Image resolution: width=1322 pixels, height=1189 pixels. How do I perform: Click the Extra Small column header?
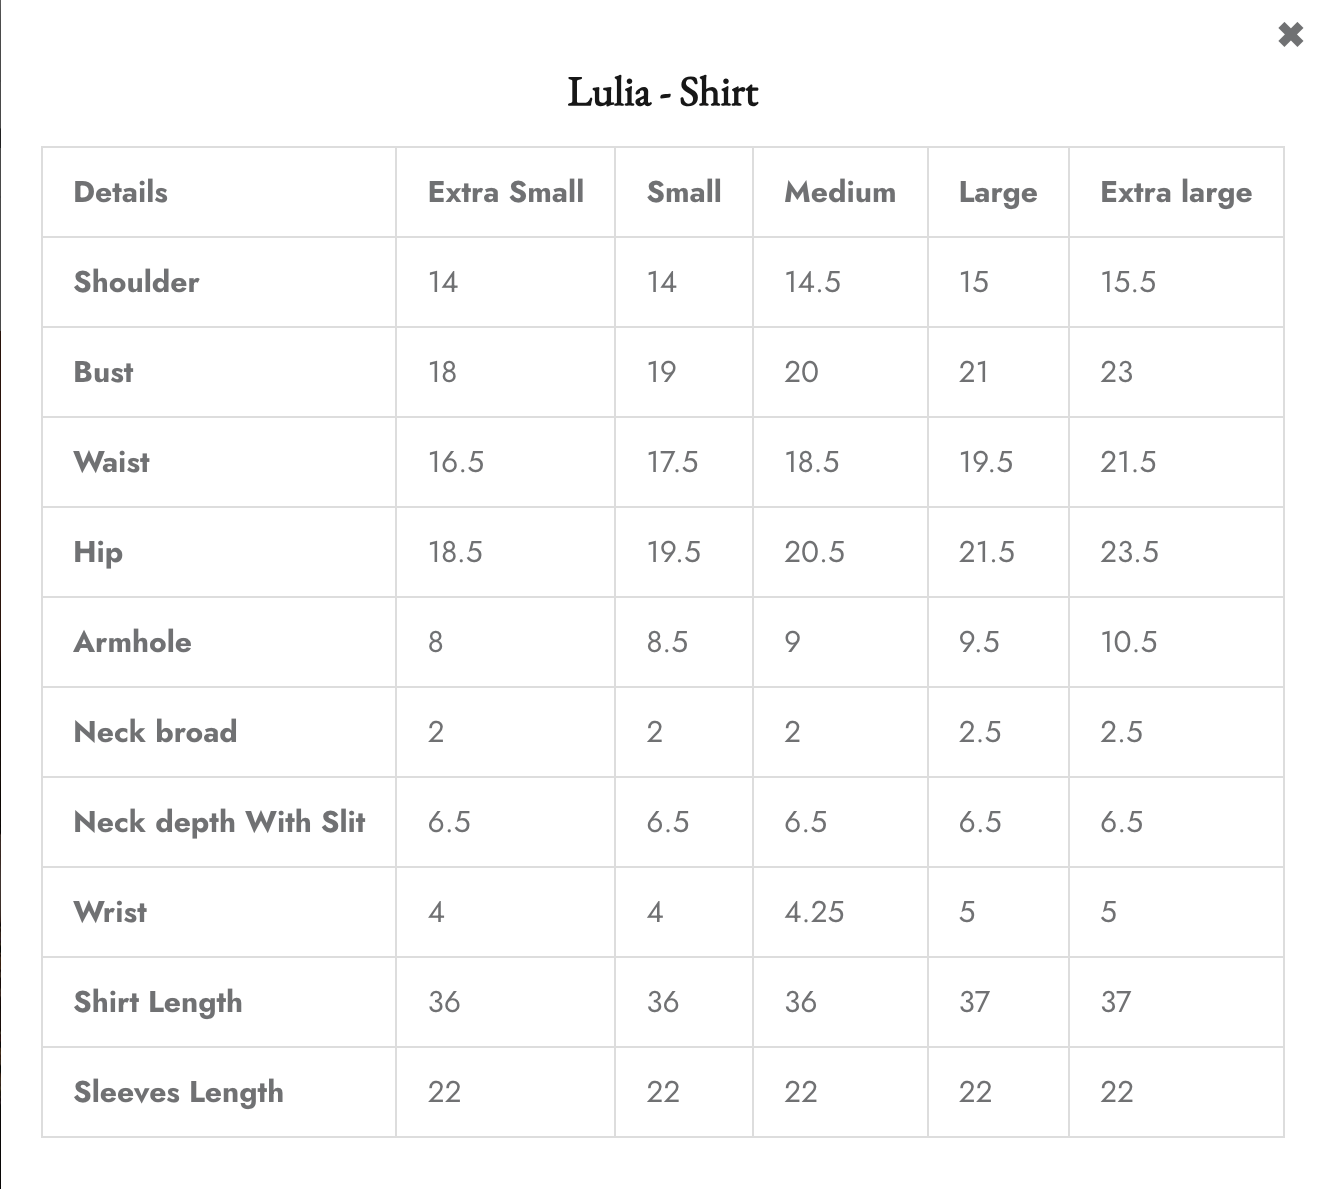pos(505,192)
